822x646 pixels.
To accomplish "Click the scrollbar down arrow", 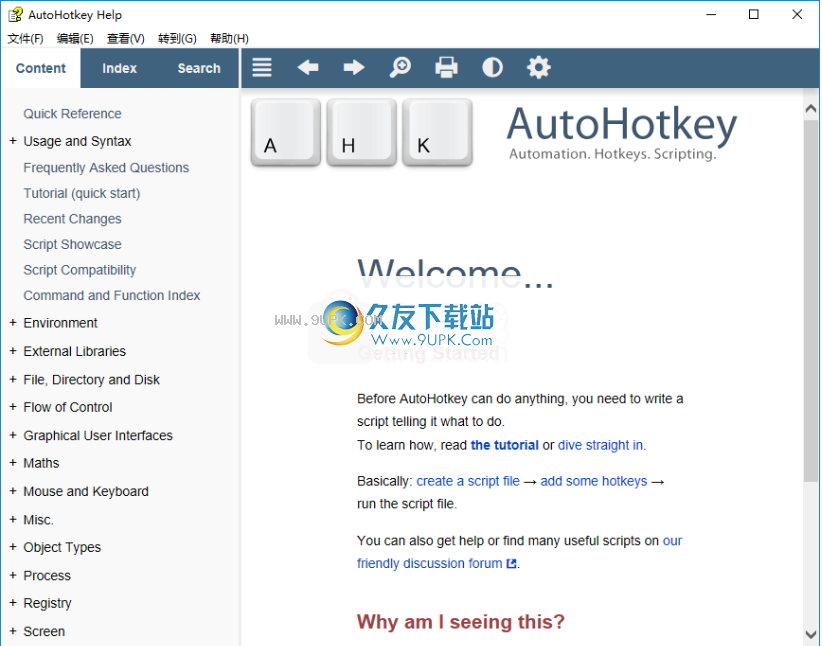I will (x=810, y=634).
